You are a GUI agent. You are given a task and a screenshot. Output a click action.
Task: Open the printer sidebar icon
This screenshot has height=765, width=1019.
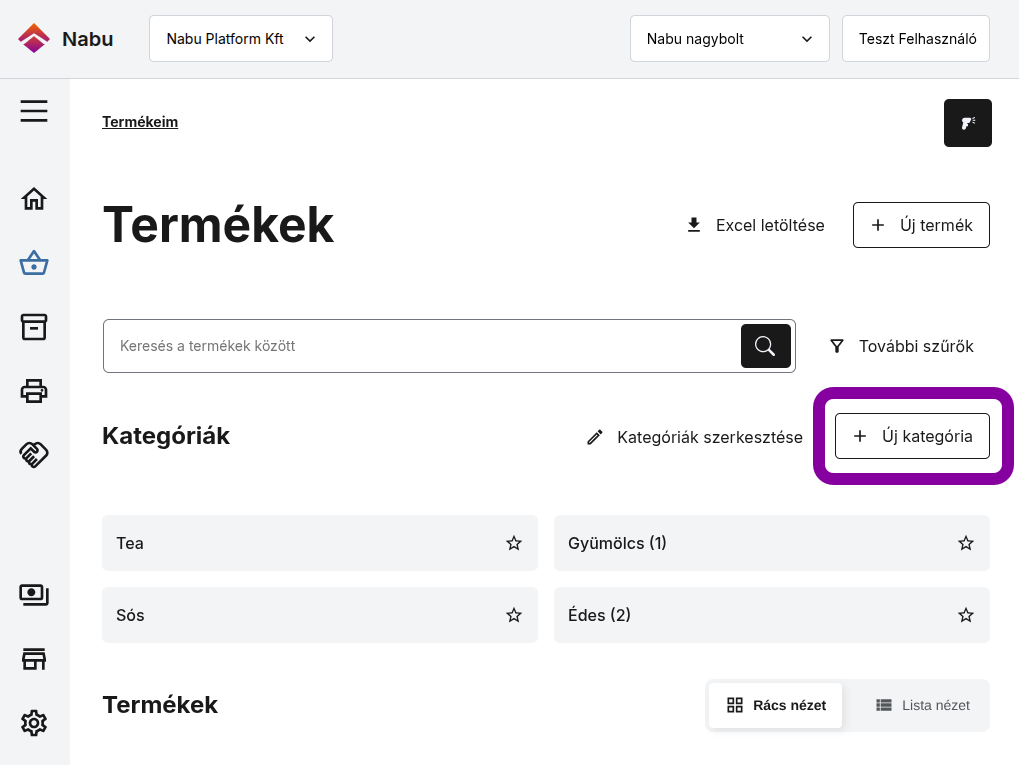34,391
